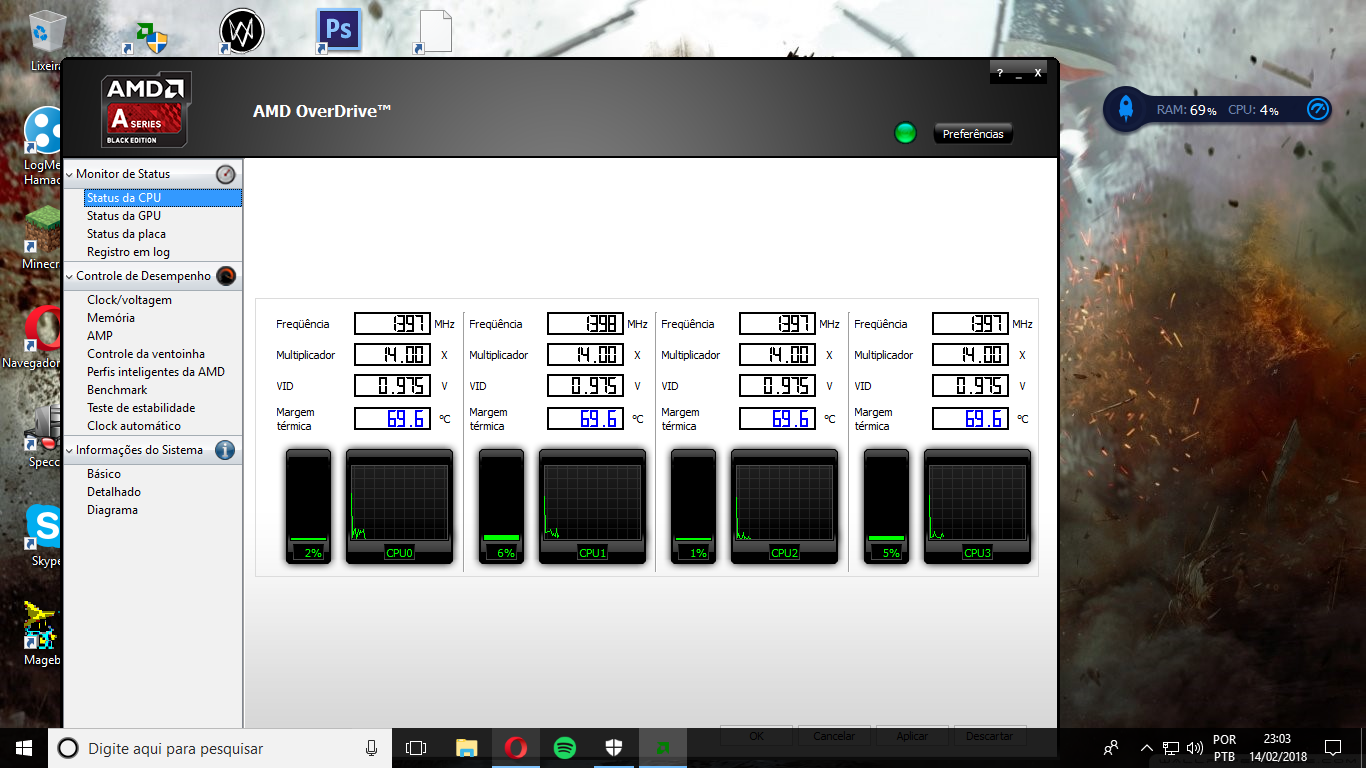Collapse the Informações do Sistema section
Screen dimensions: 1366x768
point(70,450)
